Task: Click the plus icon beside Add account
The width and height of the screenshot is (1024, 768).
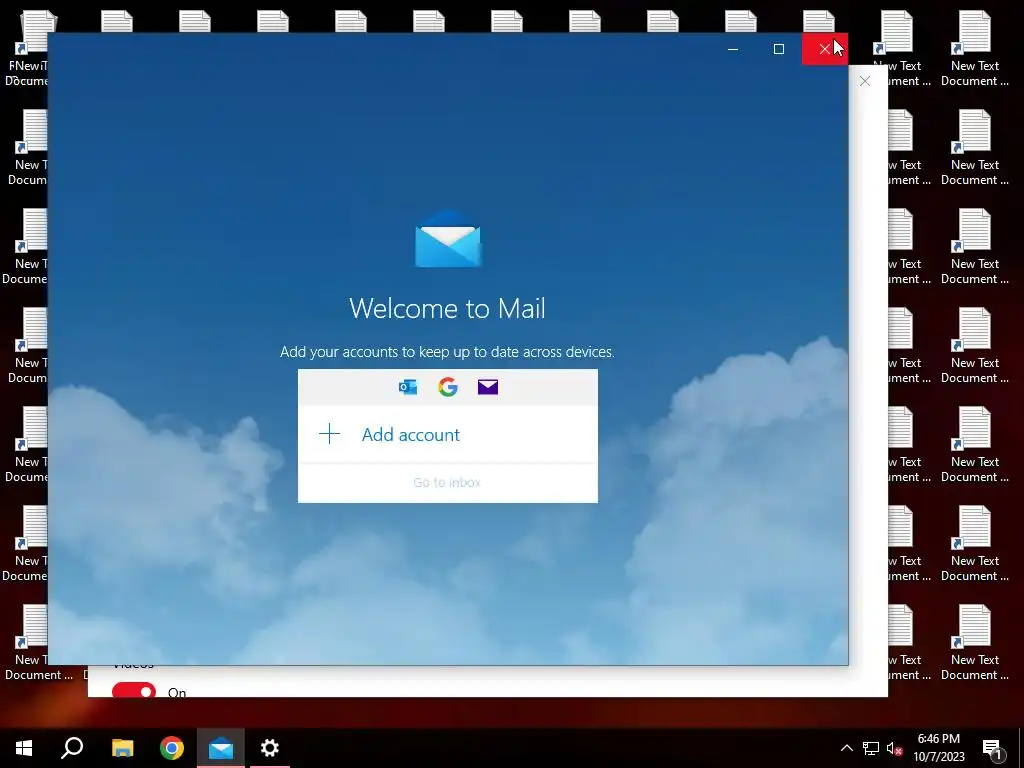Action: (330, 434)
